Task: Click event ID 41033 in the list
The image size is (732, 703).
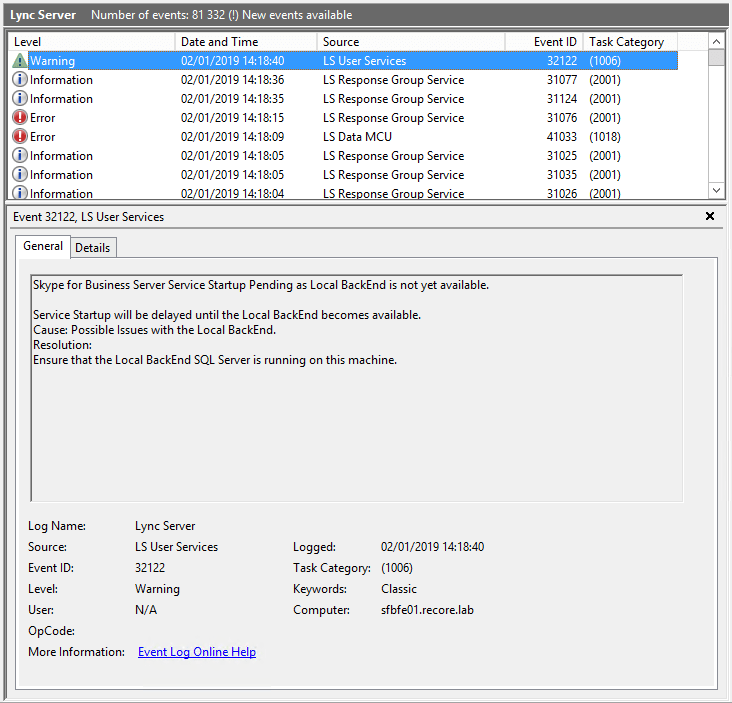Action: point(562,137)
